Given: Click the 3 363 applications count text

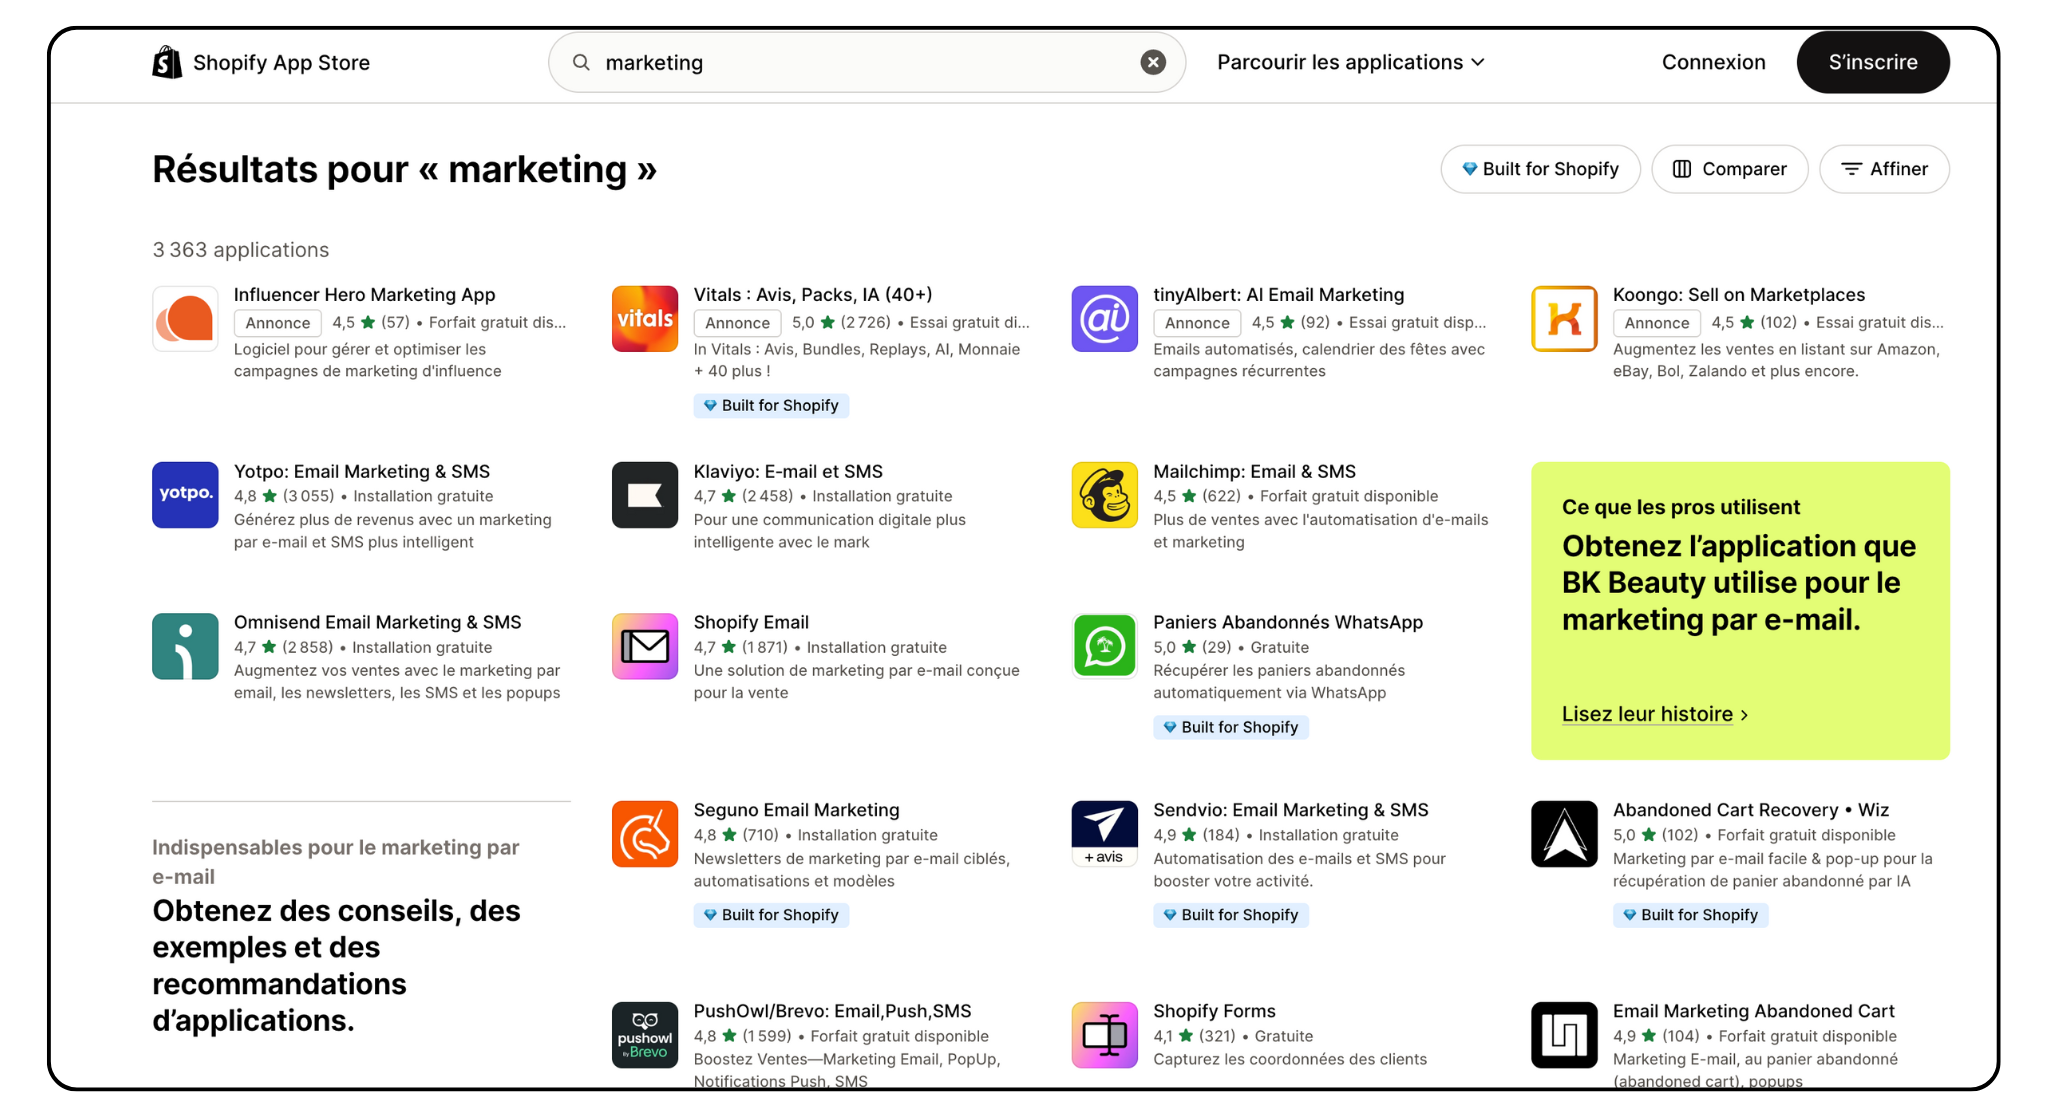Looking at the screenshot, I should tap(240, 250).
